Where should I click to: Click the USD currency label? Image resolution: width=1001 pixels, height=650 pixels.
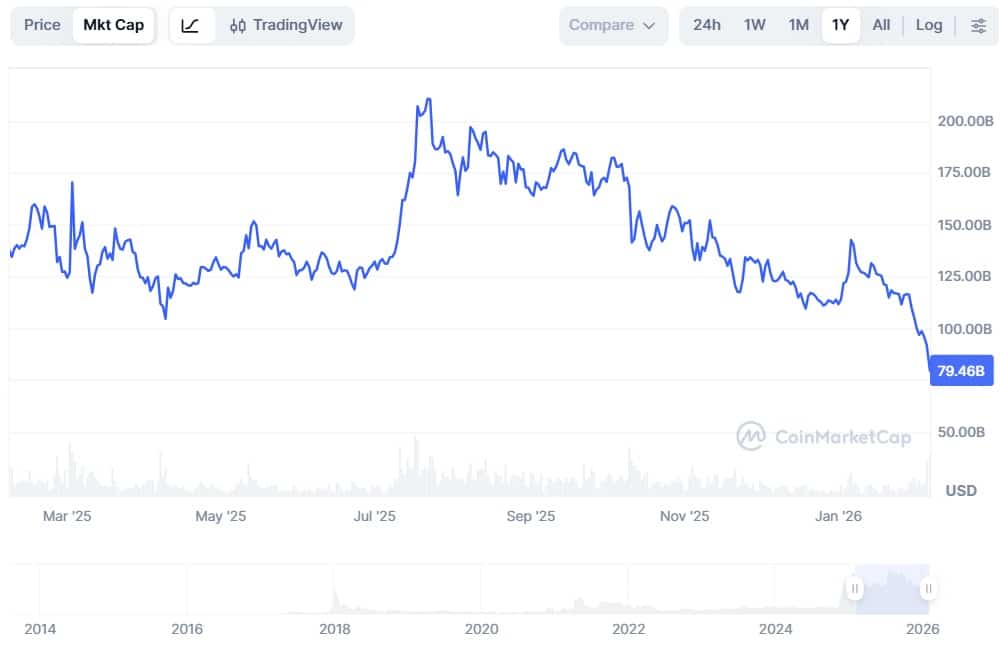(x=961, y=490)
